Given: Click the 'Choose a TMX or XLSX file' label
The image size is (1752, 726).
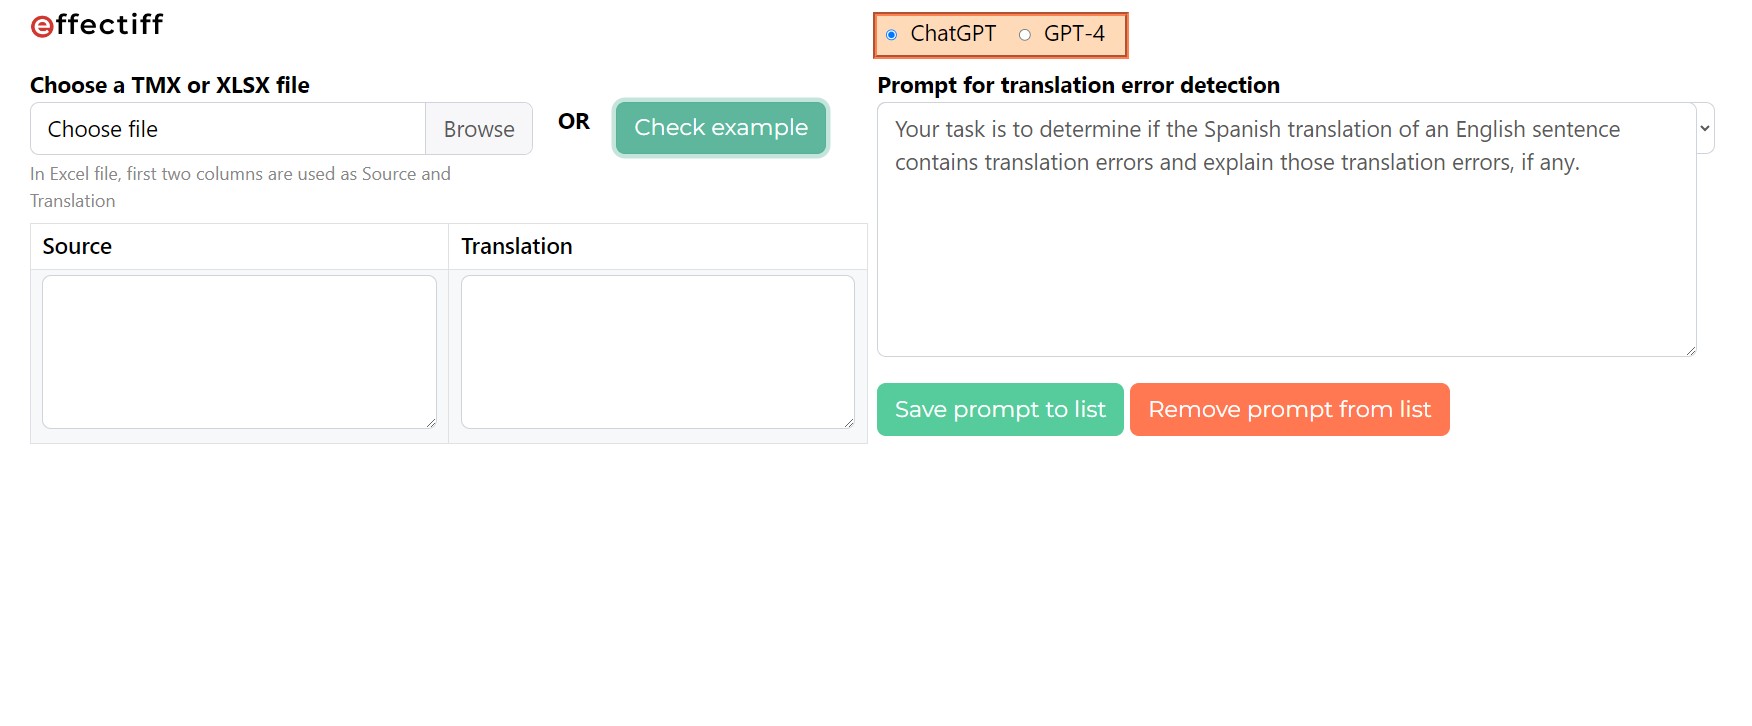Looking at the screenshot, I should point(170,86).
